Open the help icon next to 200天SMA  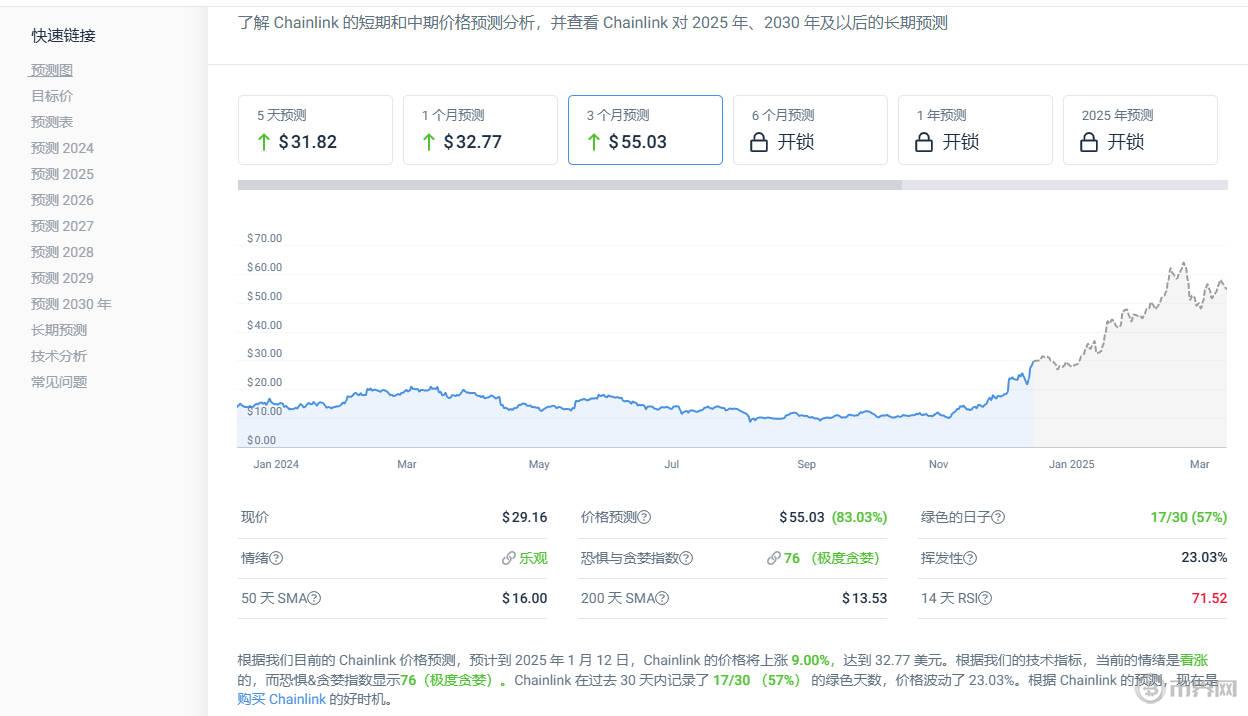point(662,598)
